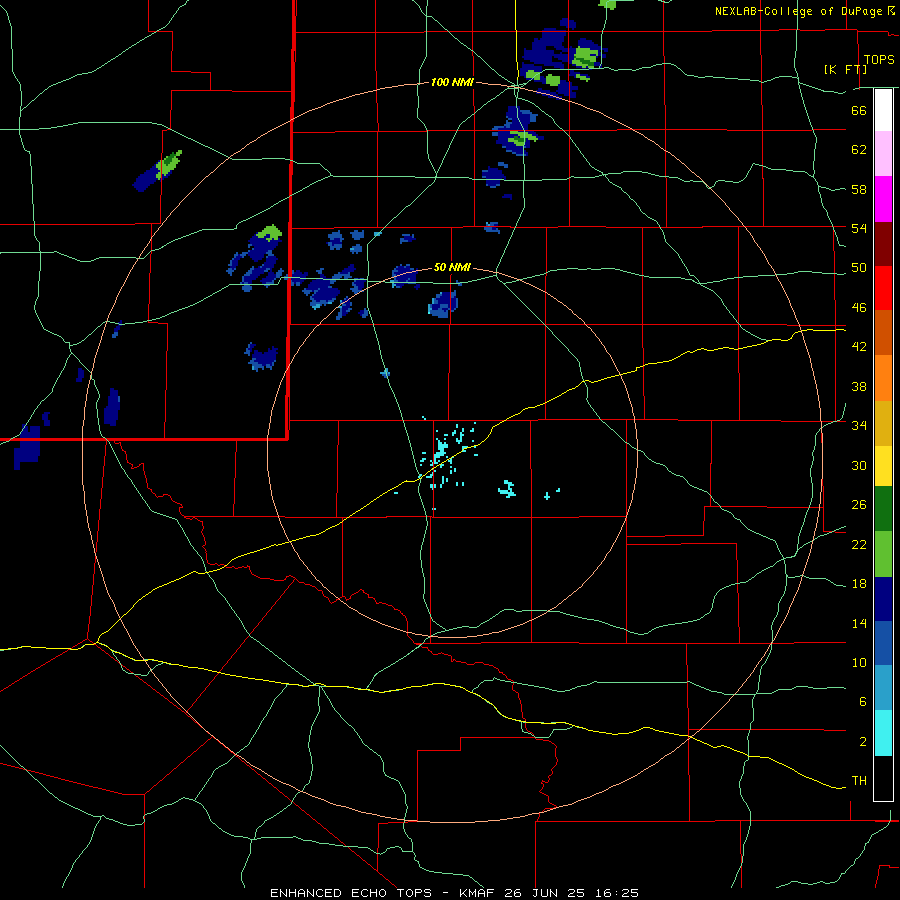This screenshot has width=900, height=900.
Task: Click the 'TOPS' legend title
Action: point(879,60)
